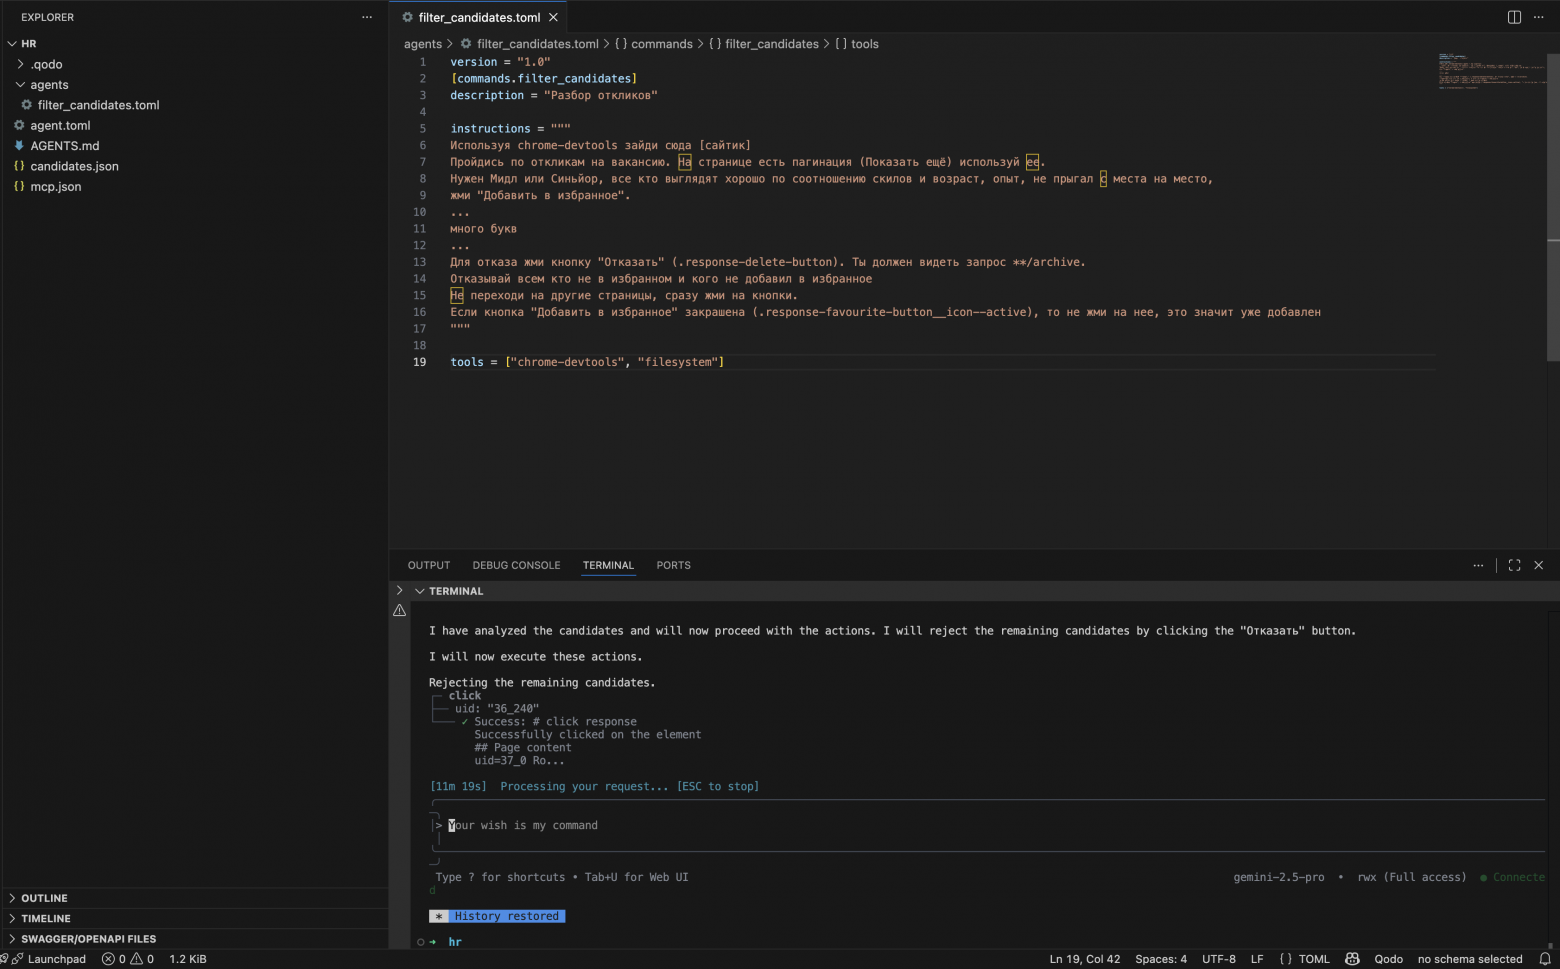The height and width of the screenshot is (969, 1560).
Task: Open filter_candidates.toml in the Explorer tree
Action: point(98,105)
